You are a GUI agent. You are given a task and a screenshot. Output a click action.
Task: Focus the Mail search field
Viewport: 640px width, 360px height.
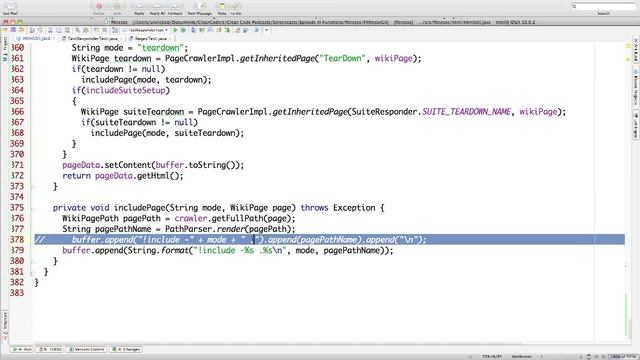click(x=603, y=6)
